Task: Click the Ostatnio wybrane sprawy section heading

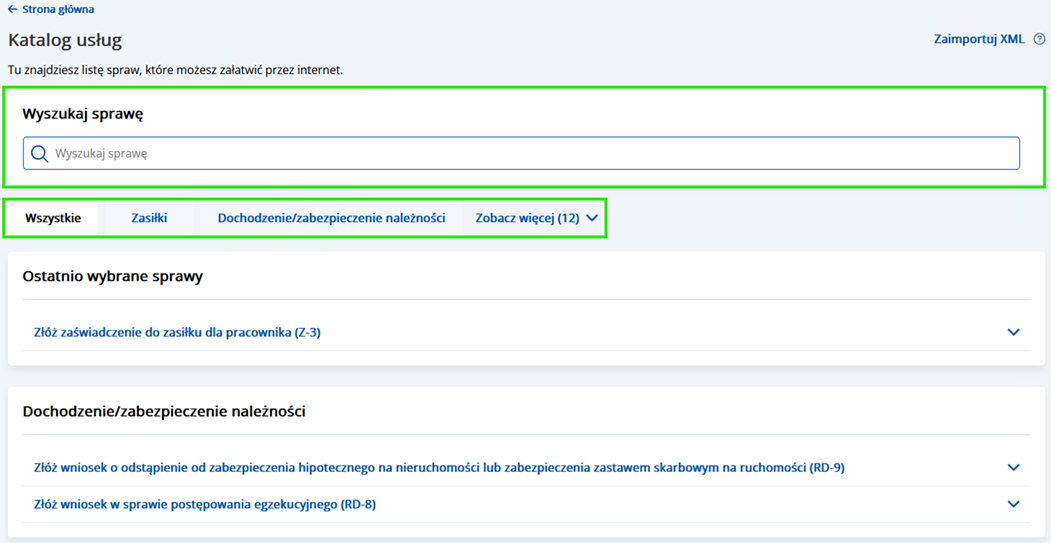Action: [x=112, y=276]
